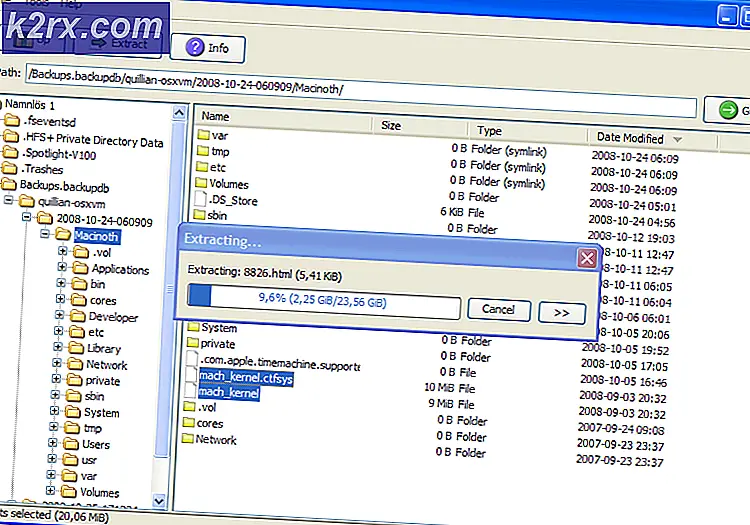Expand the Developer tree node

(x=59, y=315)
